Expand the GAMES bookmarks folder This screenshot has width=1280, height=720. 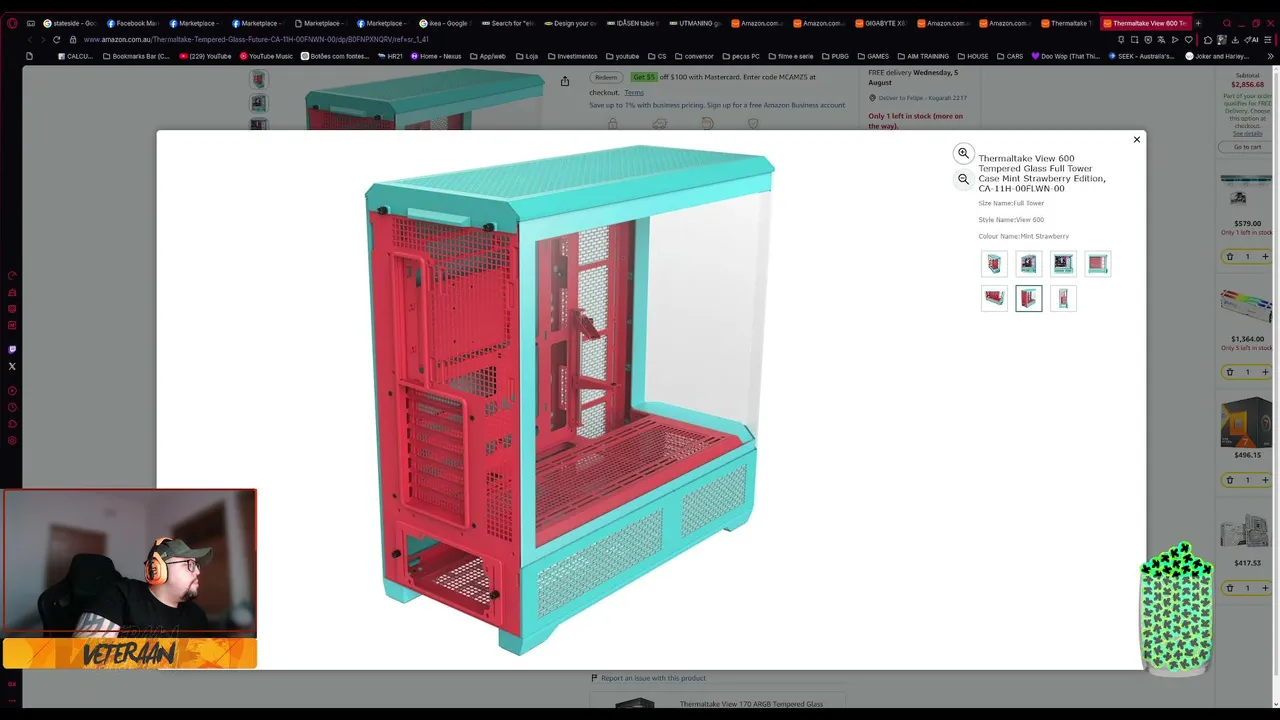click(873, 56)
